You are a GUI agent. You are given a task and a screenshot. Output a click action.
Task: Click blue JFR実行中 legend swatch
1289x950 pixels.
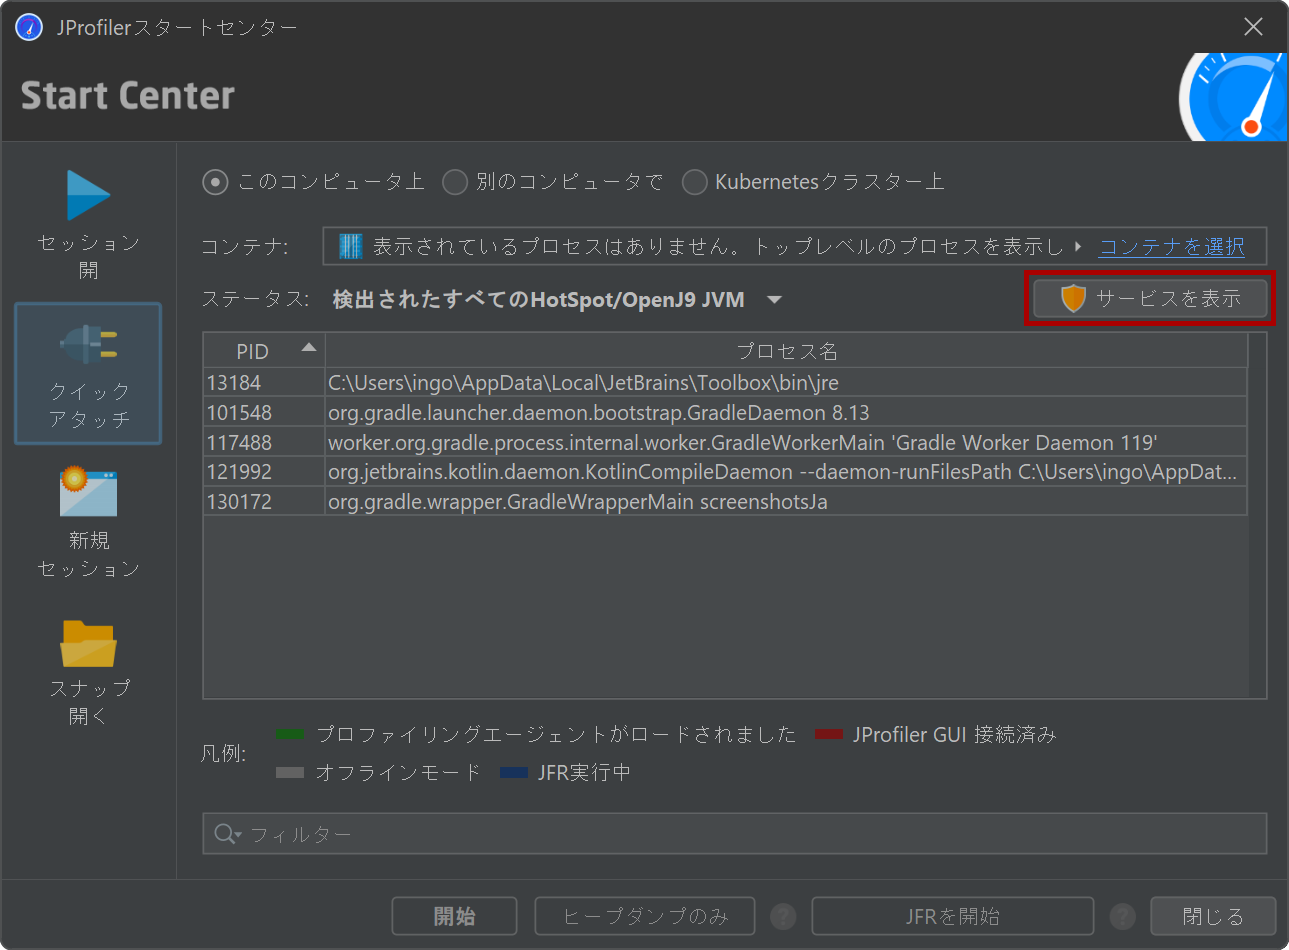[514, 773]
